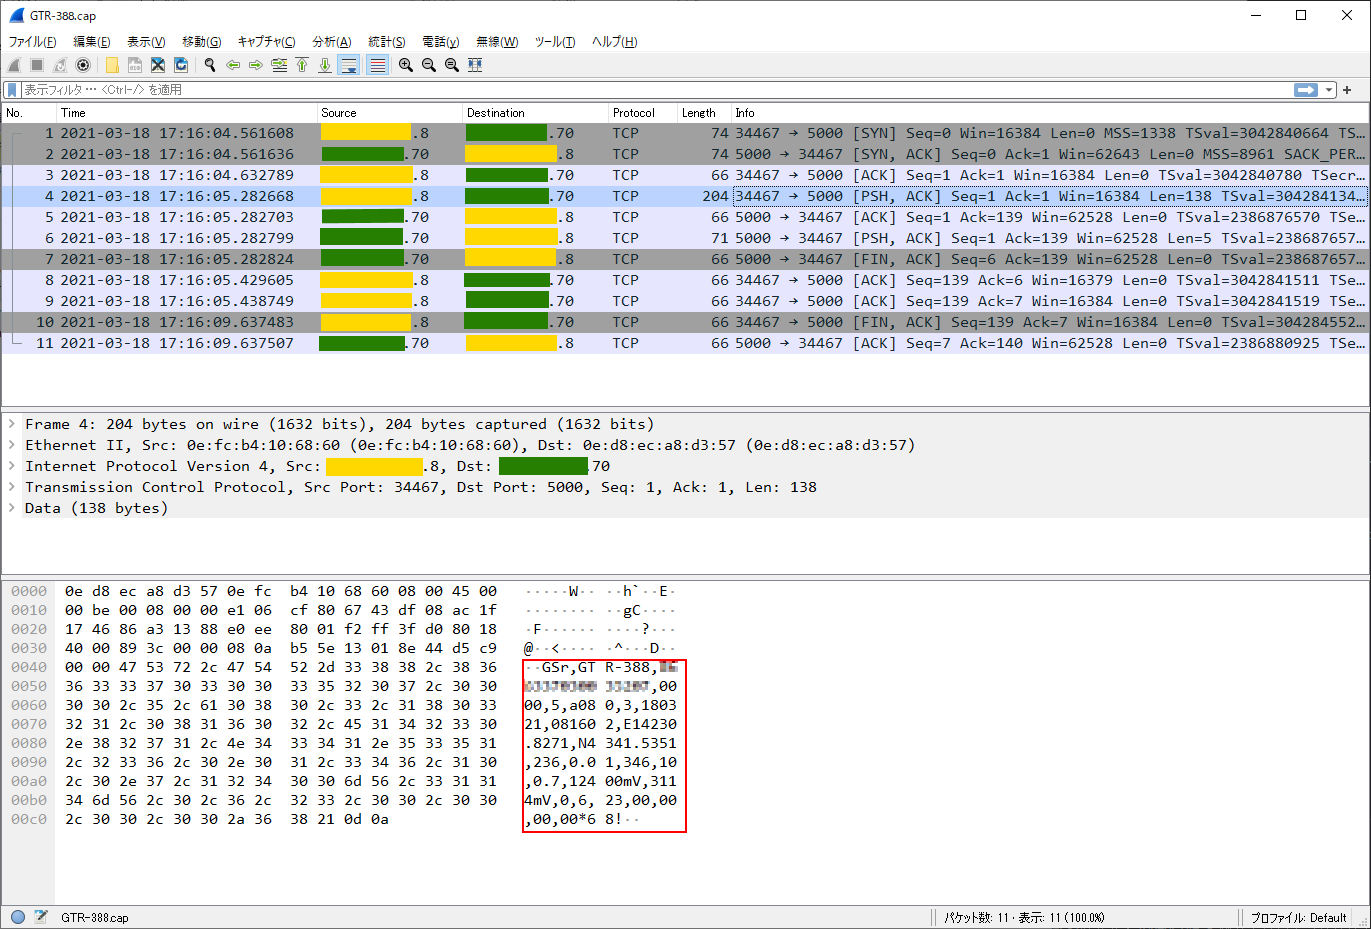Click the resize columns to fit icon

pyautogui.click(x=475, y=65)
